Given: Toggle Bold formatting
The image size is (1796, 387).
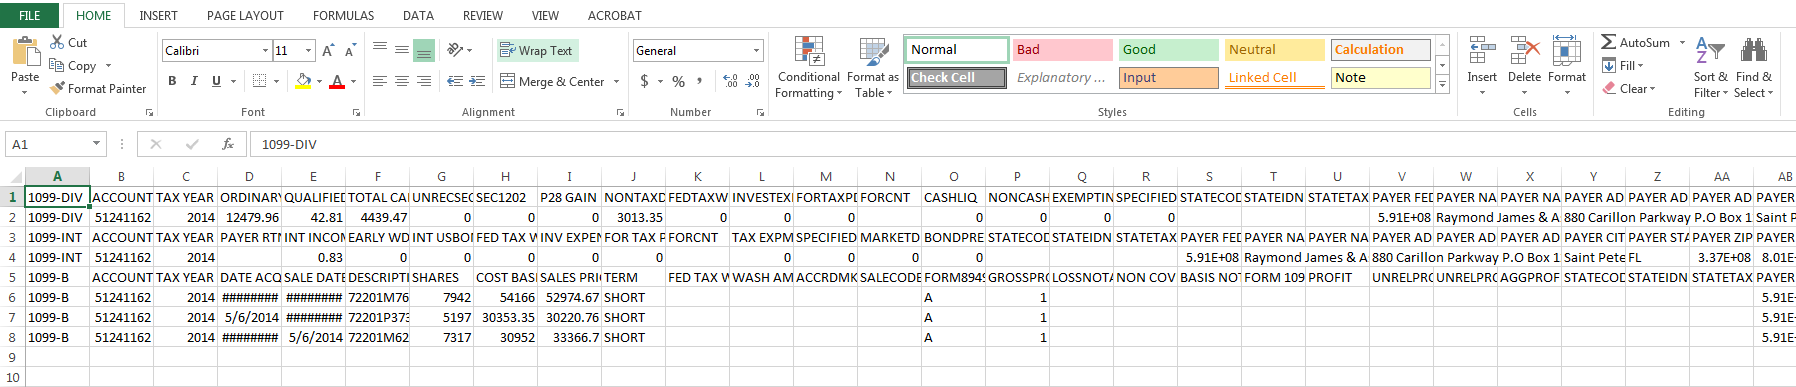Looking at the screenshot, I should click(172, 81).
